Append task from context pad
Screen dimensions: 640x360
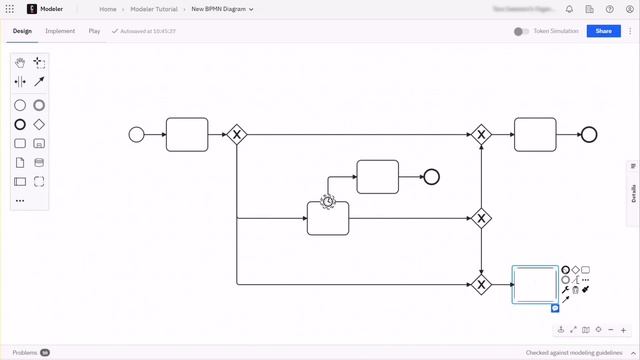(586, 270)
